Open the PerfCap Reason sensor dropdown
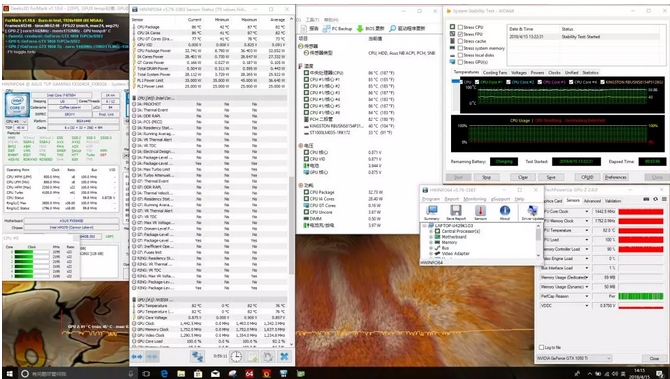The height and width of the screenshot is (379, 670). pyautogui.click(x=587, y=296)
